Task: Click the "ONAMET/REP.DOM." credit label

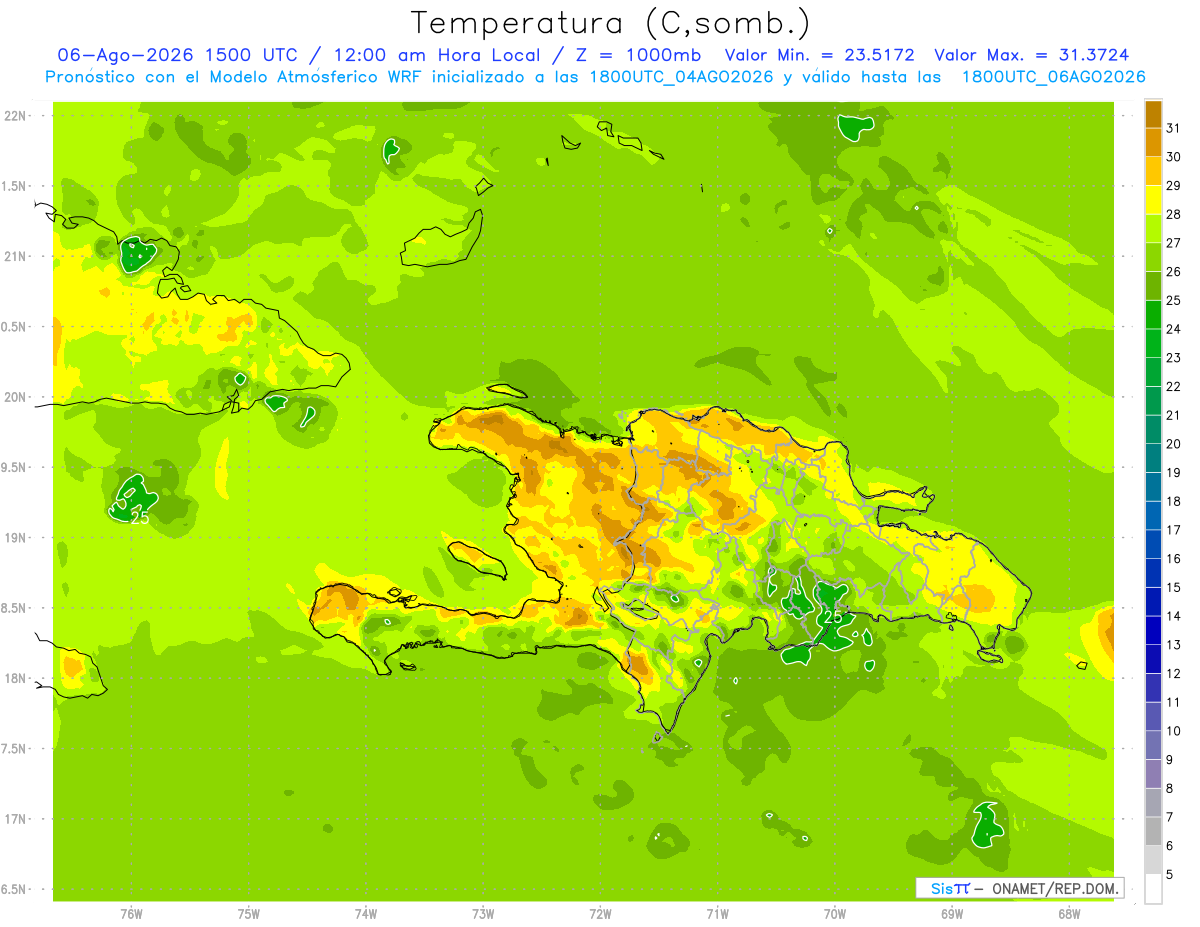Action: point(1053,888)
